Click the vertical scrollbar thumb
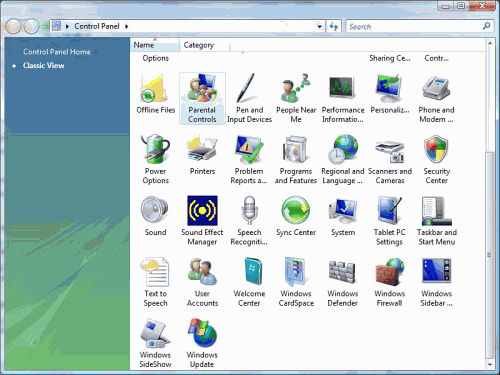The width and height of the screenshot is (500, 375). [x=490, y=255]
